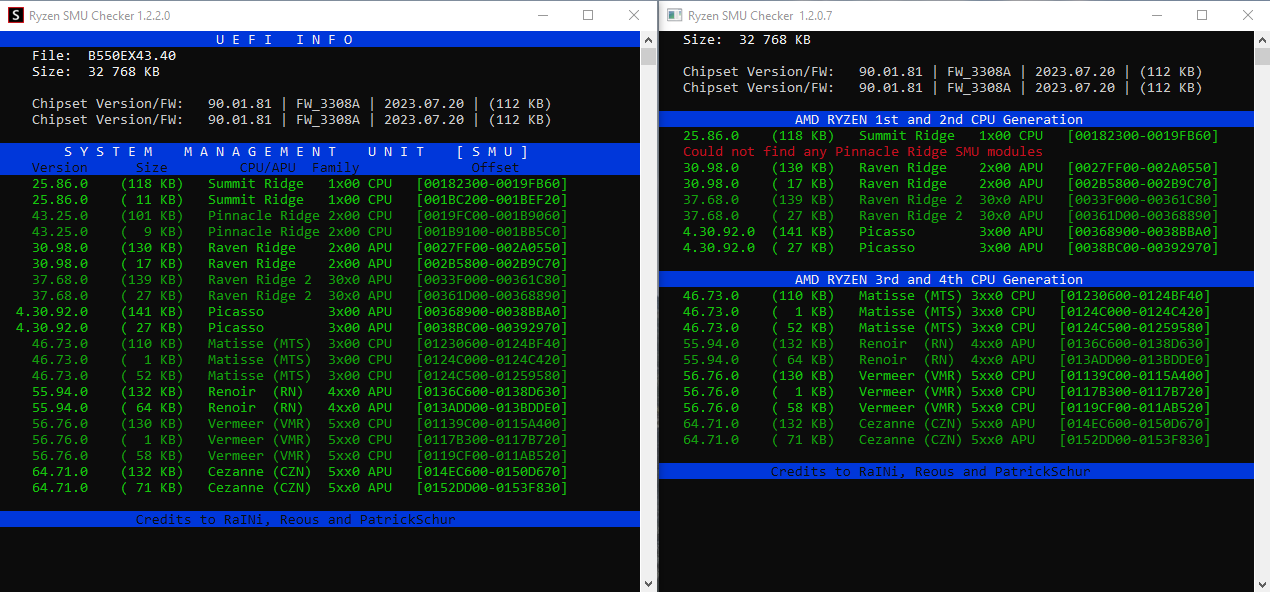Minimize the Ryzen SMU Checker 1.2.2.0 window
Screen dimensions: 1270x592
[542, 15]
